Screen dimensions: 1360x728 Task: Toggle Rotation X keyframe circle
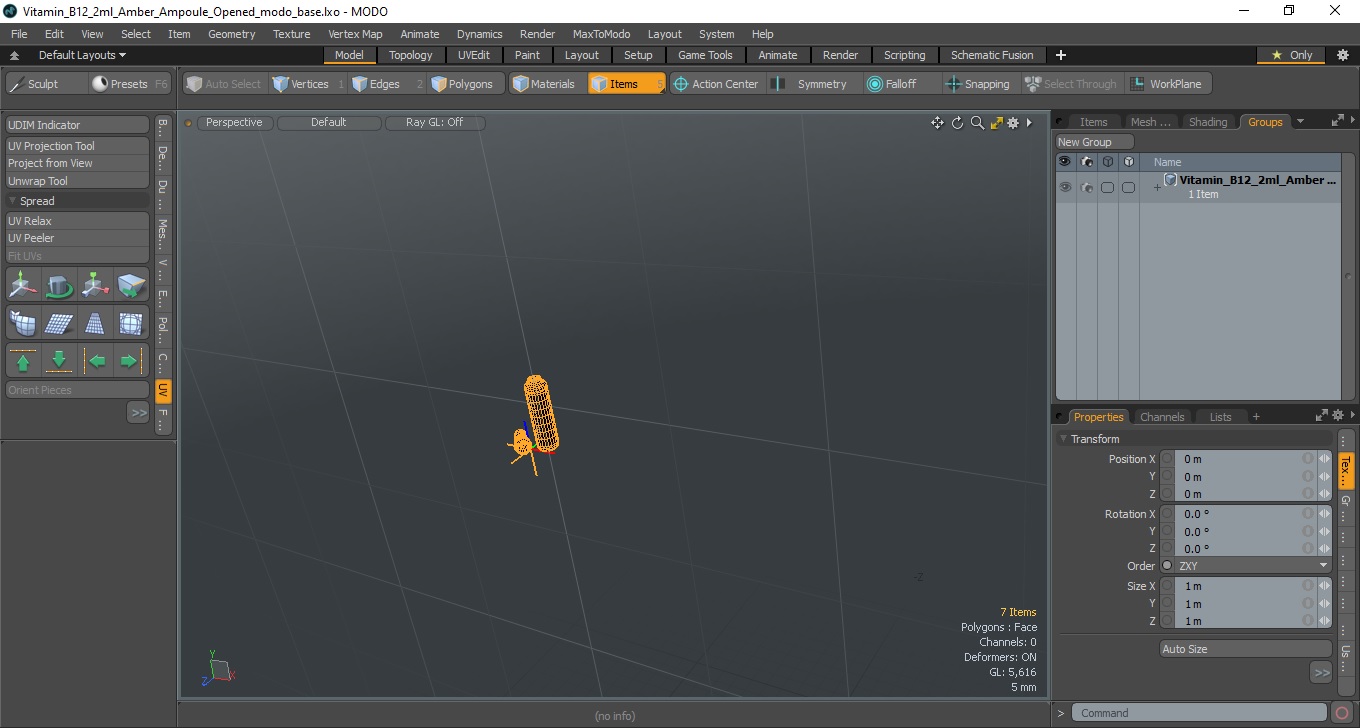tap(1167, 514)
